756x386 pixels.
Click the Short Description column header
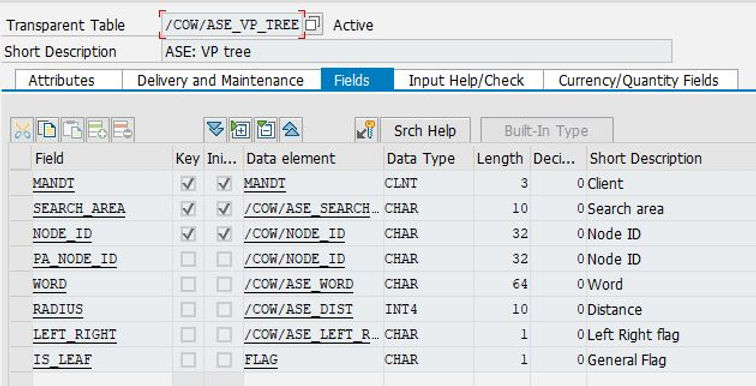tap(671, 158)
